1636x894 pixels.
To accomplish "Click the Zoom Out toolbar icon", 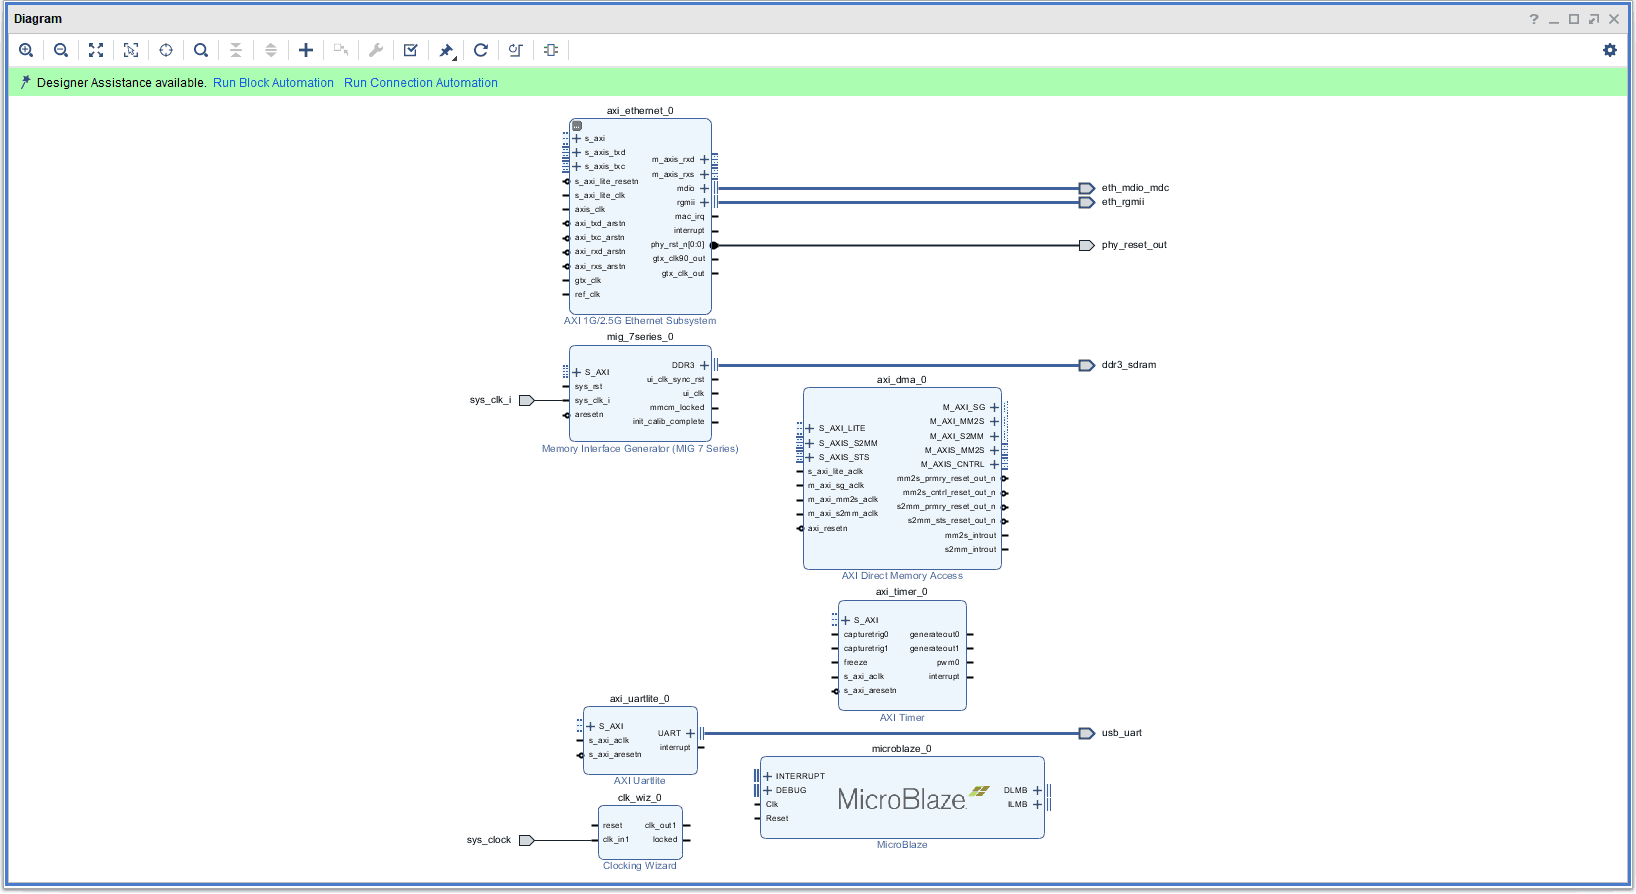I will pos(61,50).
